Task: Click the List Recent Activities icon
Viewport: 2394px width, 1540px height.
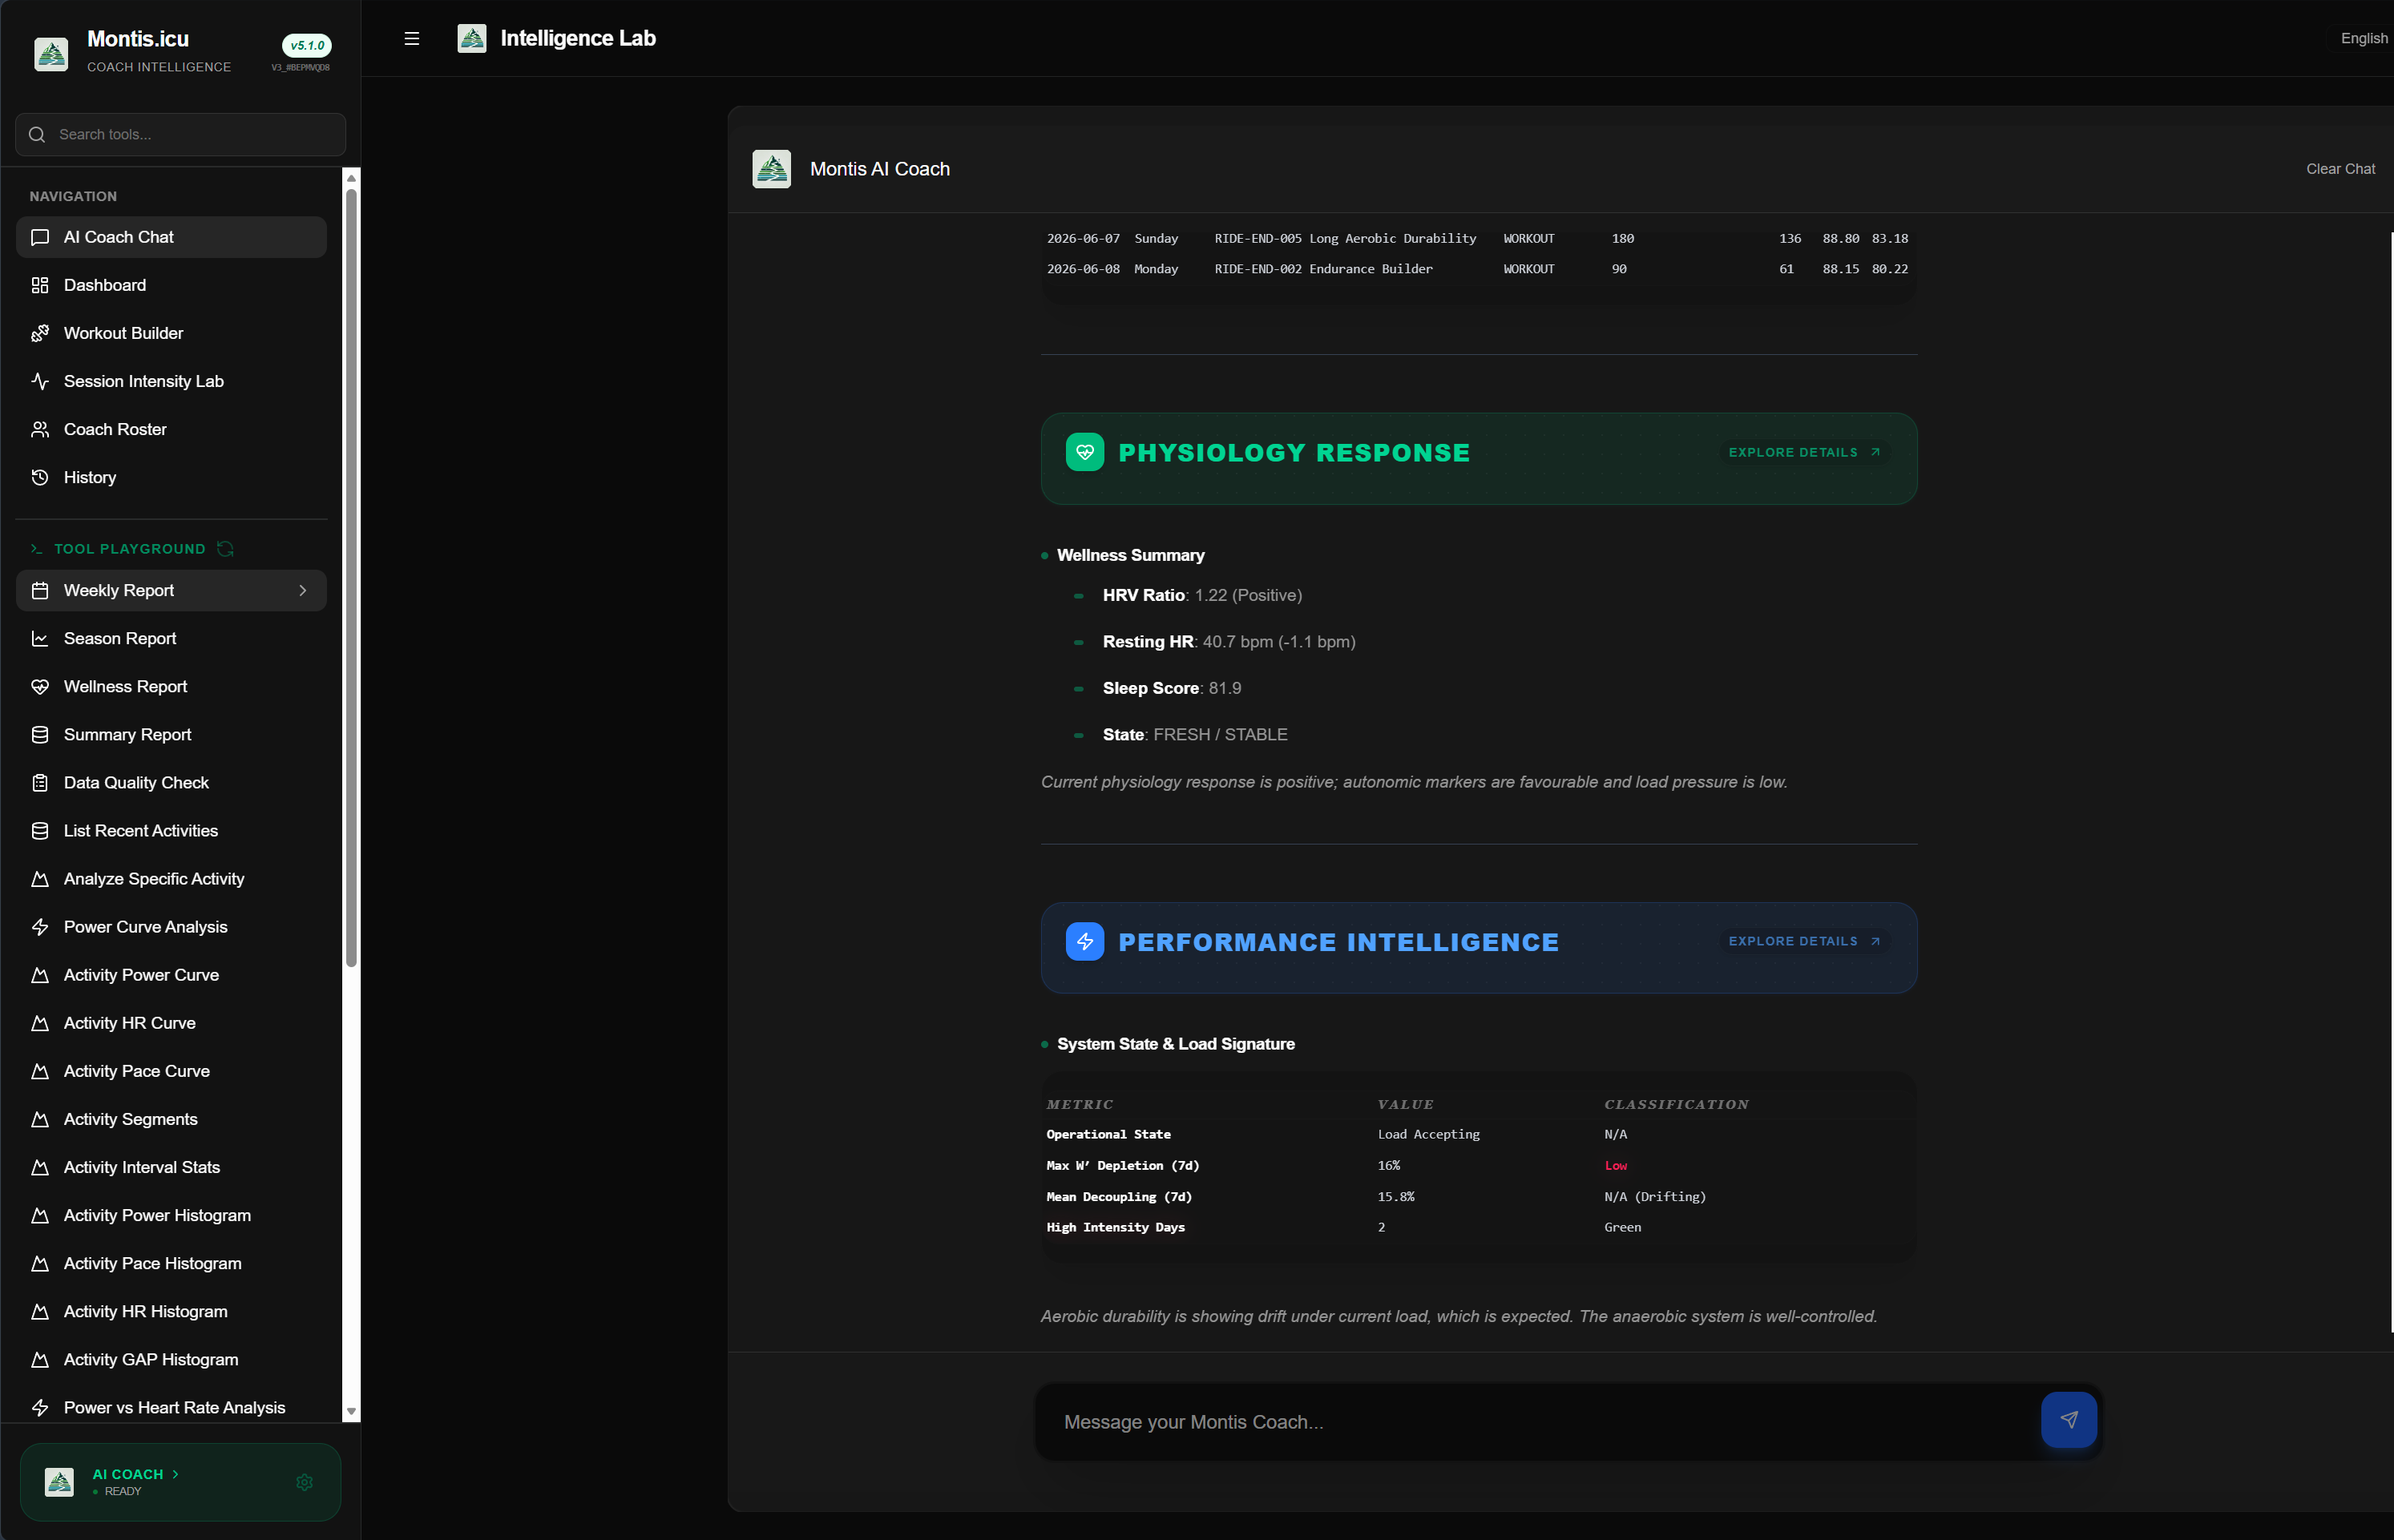Action: (40, 830)
